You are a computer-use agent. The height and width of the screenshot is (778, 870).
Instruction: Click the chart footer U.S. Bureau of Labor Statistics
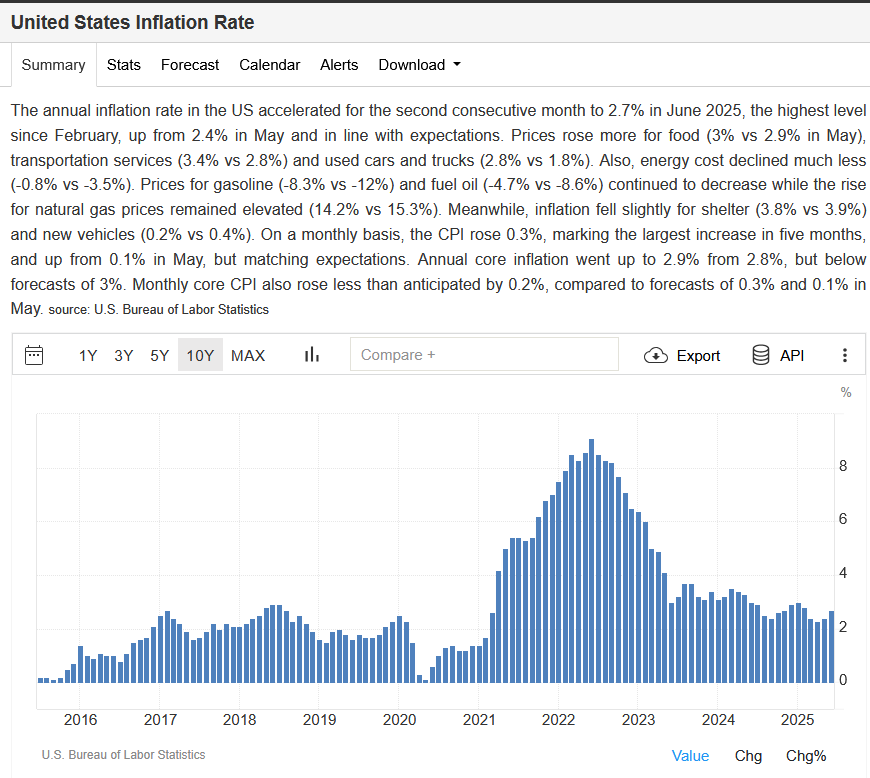pyautogui.click(x=123, y=755)
